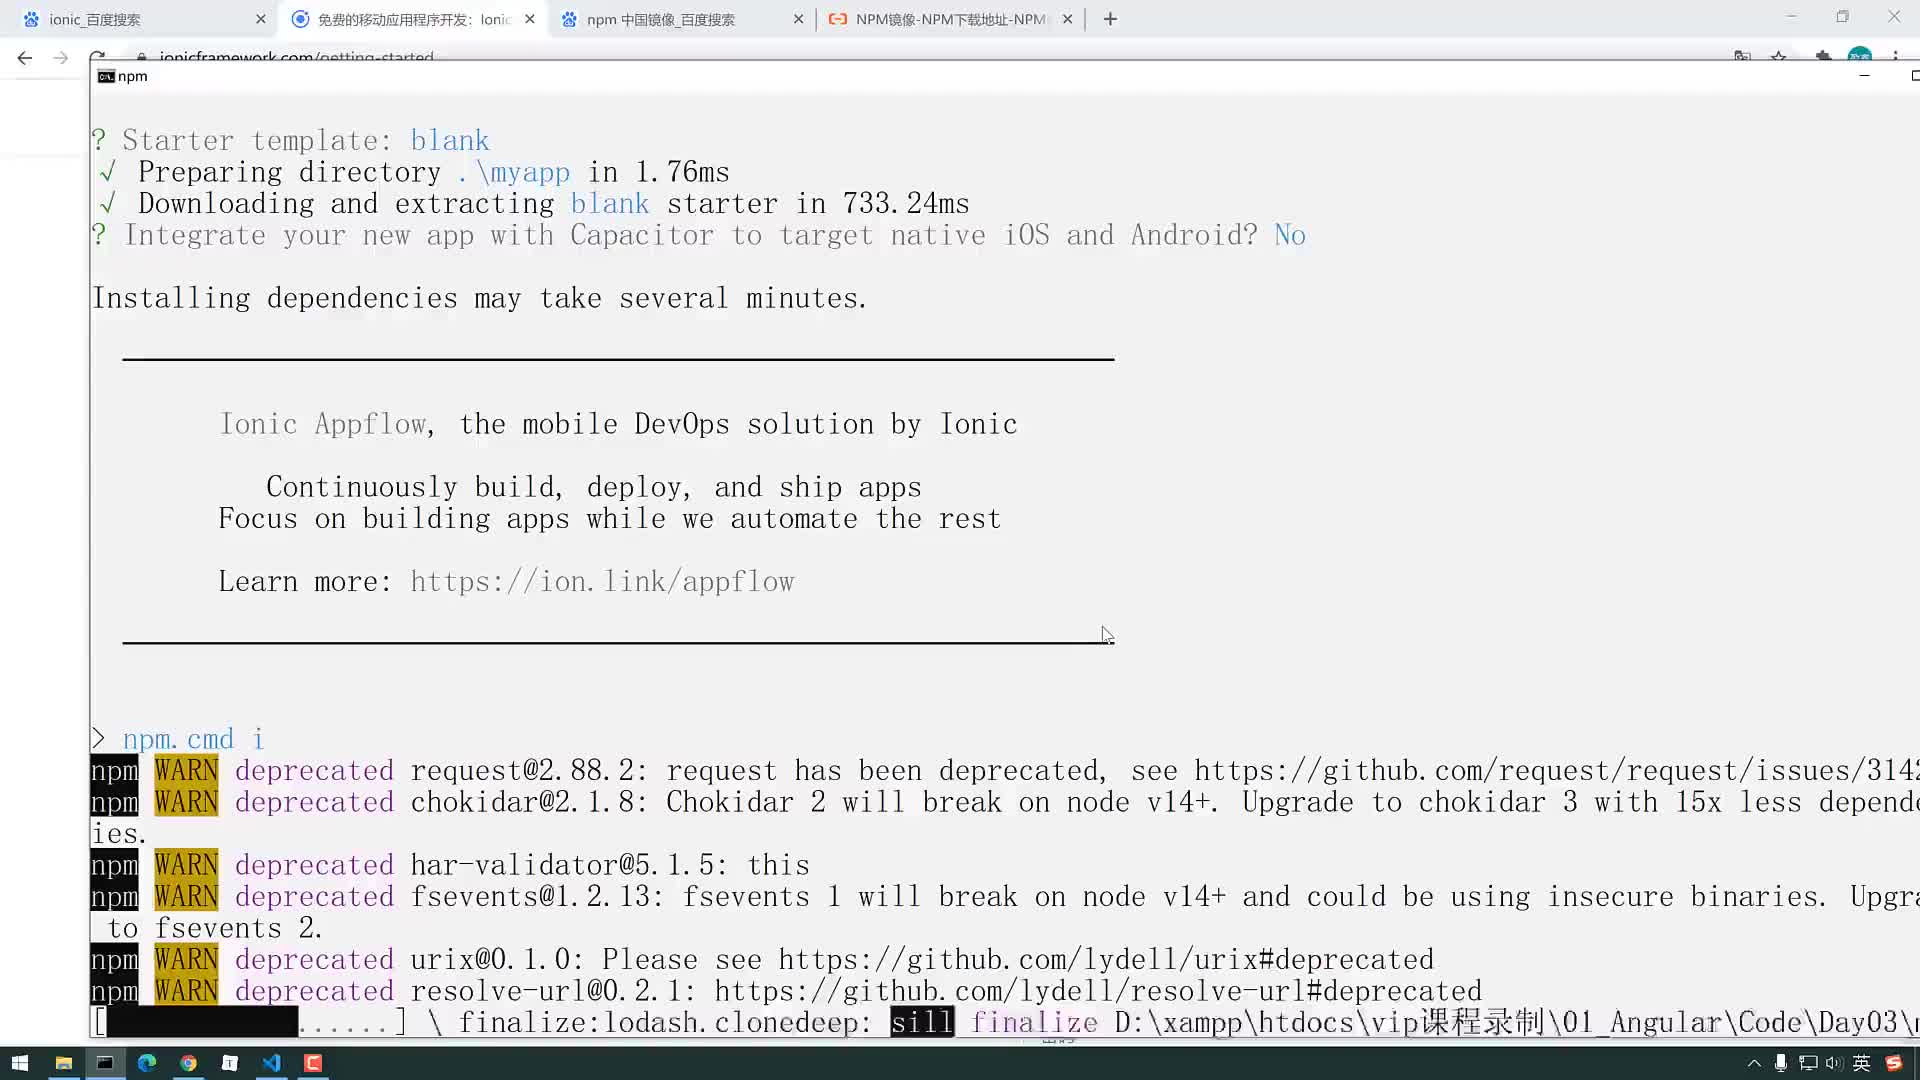
Task: Open the Sogou input method tray icon
Action: (1893, 1063)
